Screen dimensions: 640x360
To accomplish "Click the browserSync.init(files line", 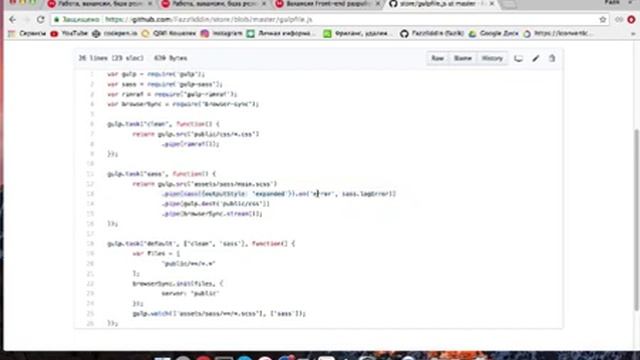I will (x=178, y=284).
